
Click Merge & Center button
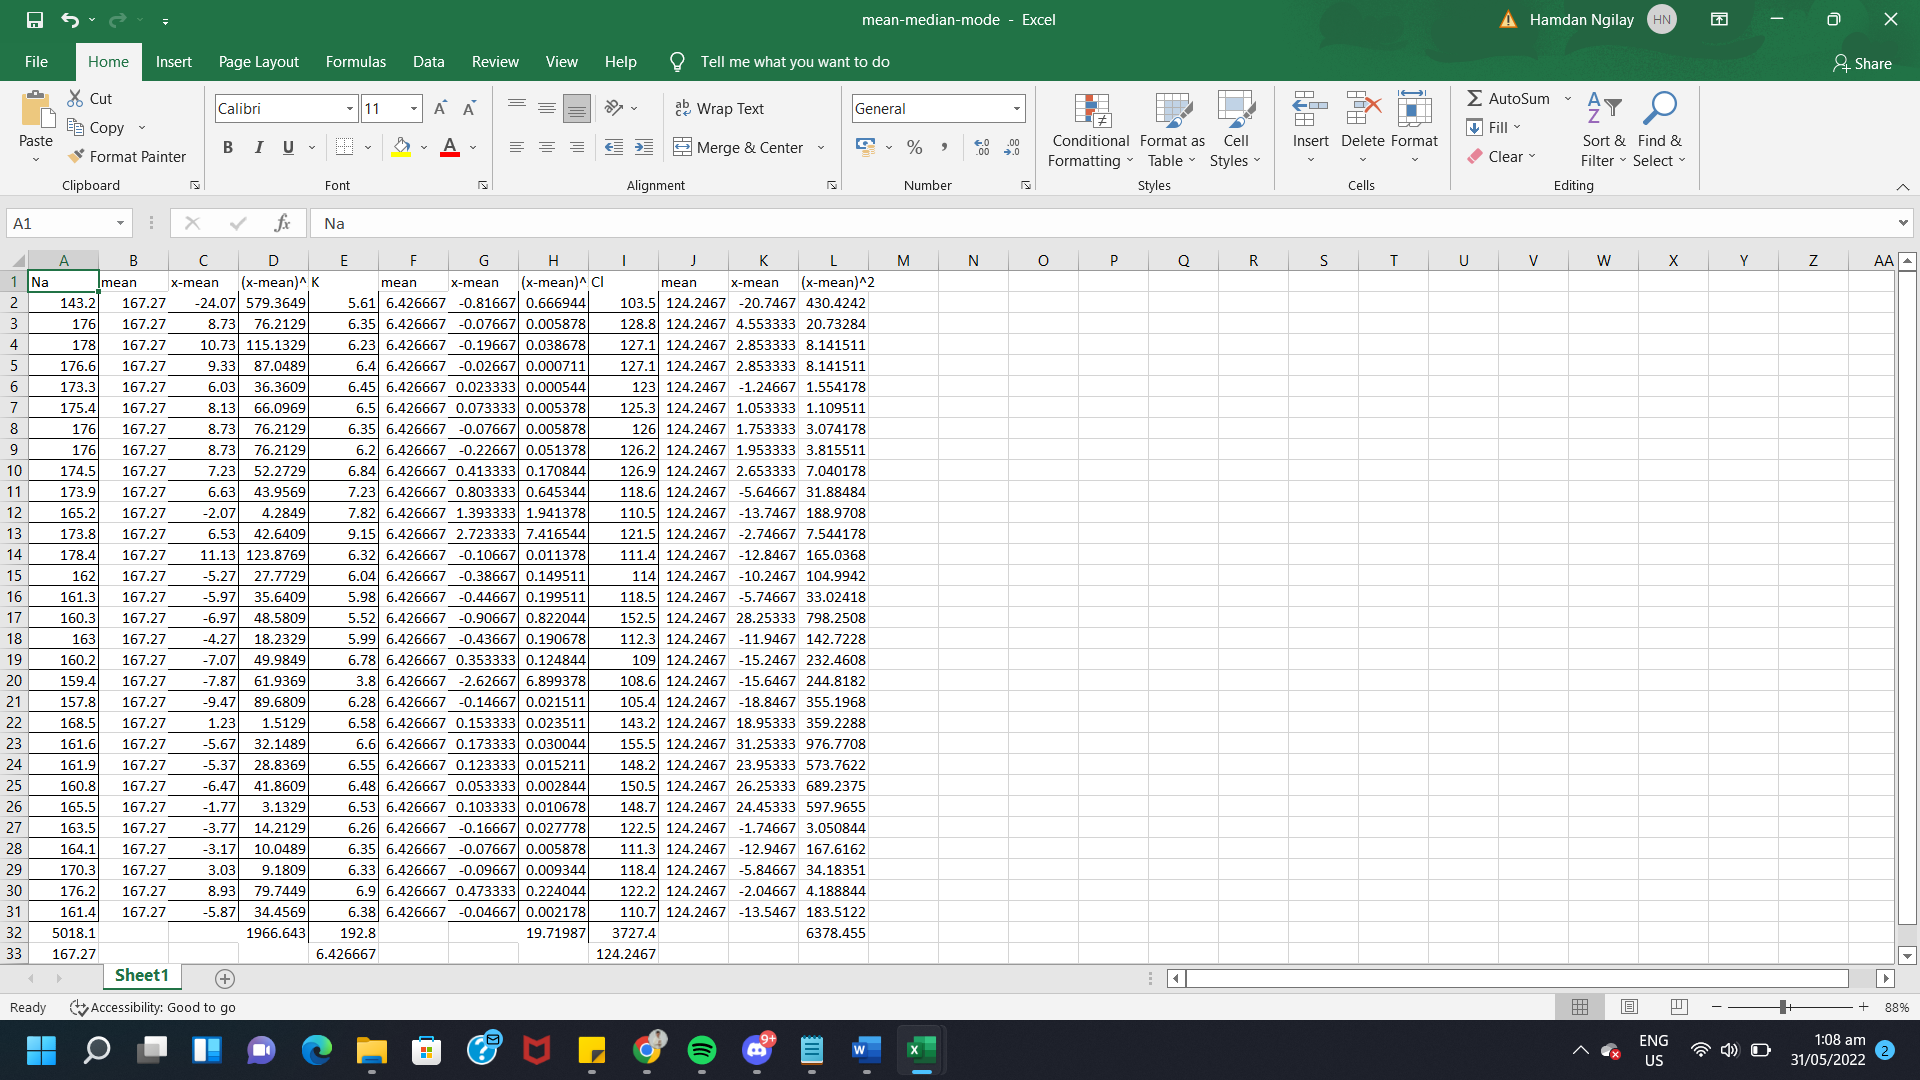[739, 147]
